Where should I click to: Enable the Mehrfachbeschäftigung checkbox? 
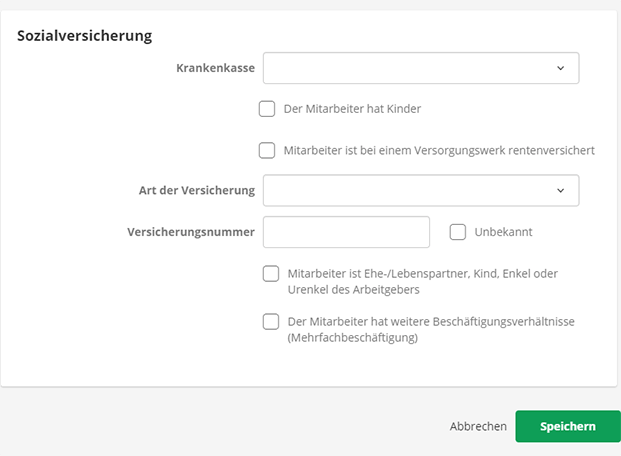click(271, 322)
